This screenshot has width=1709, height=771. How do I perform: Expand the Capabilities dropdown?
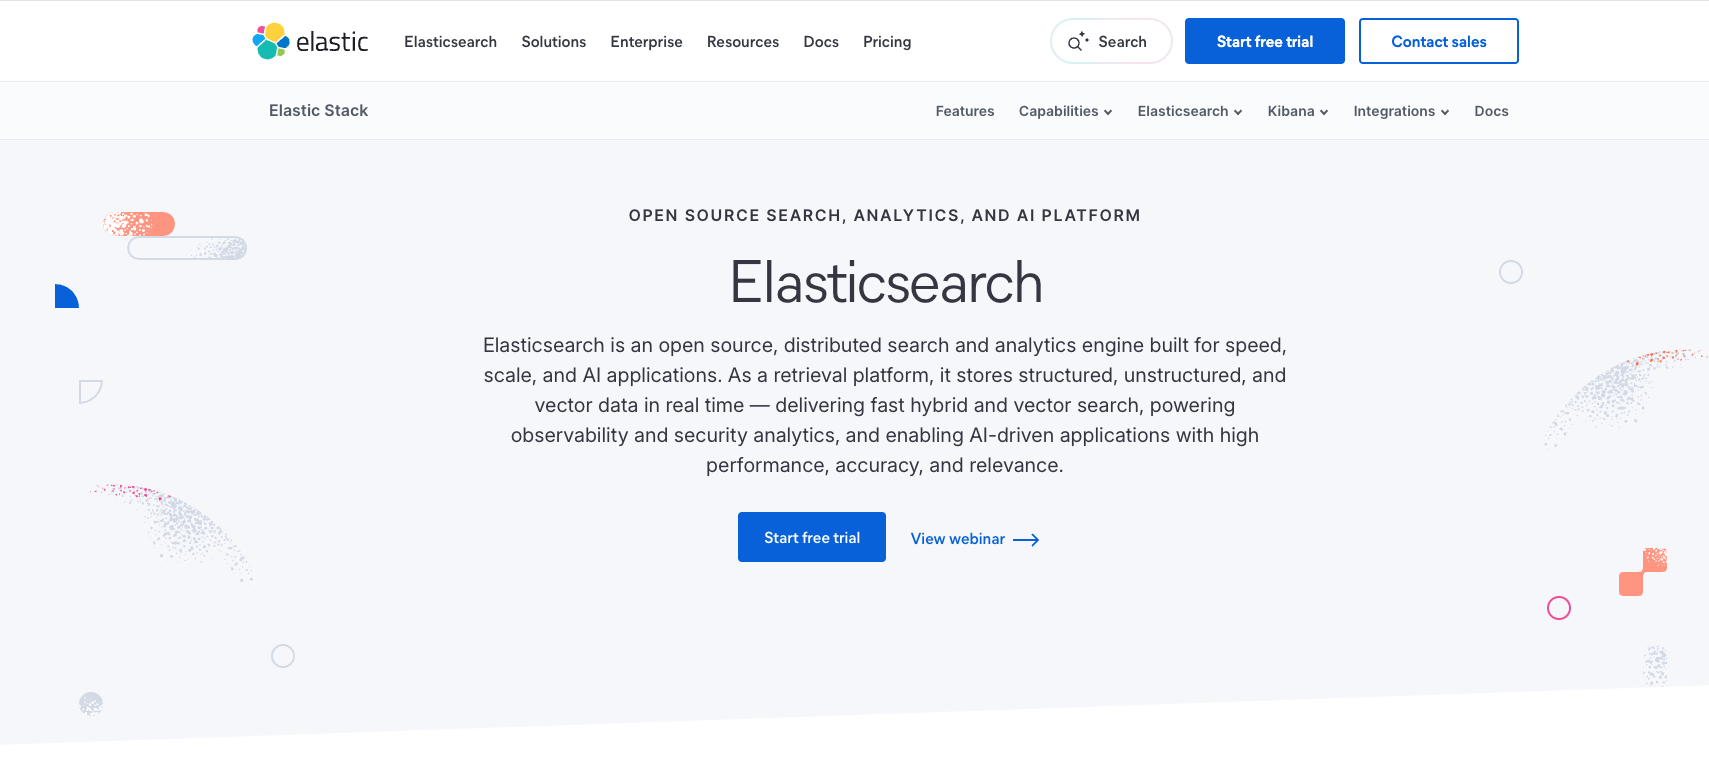(x=1065, y=111)
